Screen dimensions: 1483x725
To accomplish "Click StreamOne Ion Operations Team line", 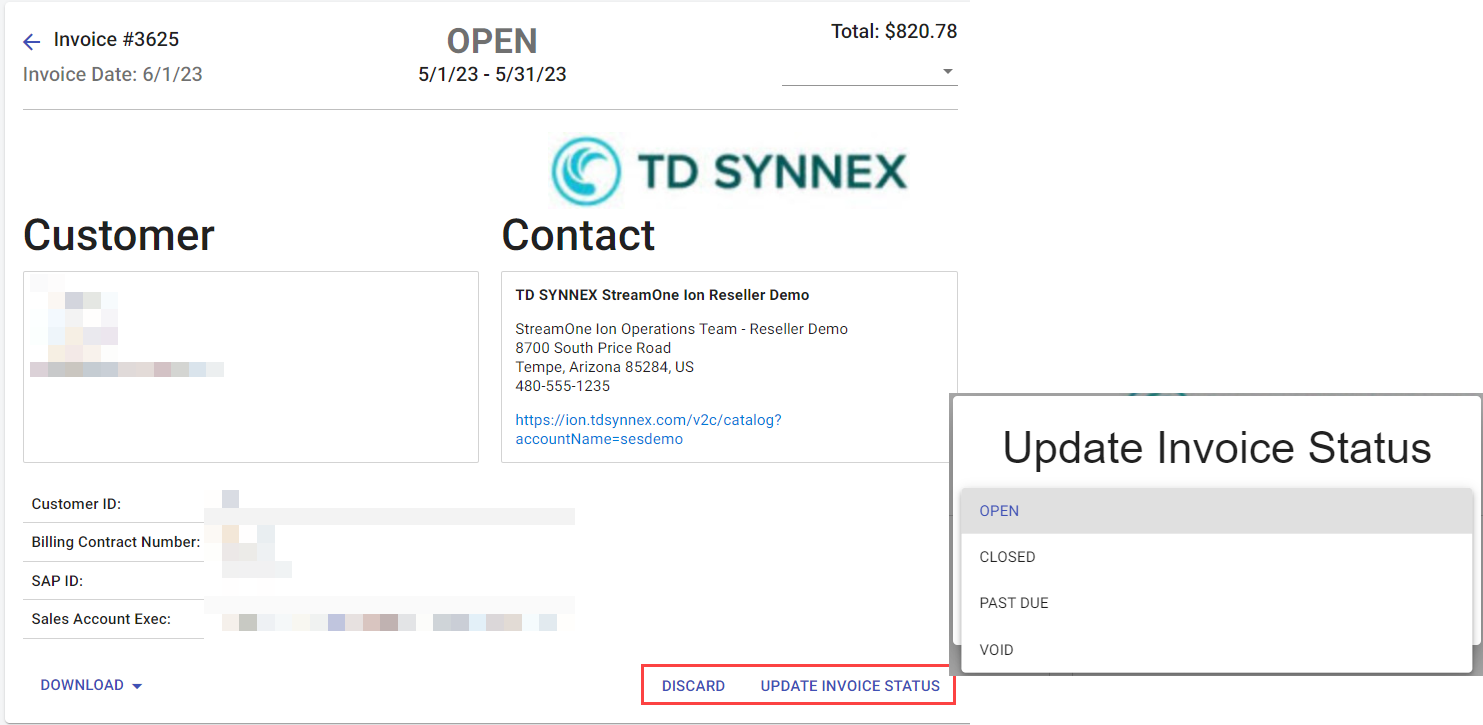I will pyautogui.click(x=681, y=329).
